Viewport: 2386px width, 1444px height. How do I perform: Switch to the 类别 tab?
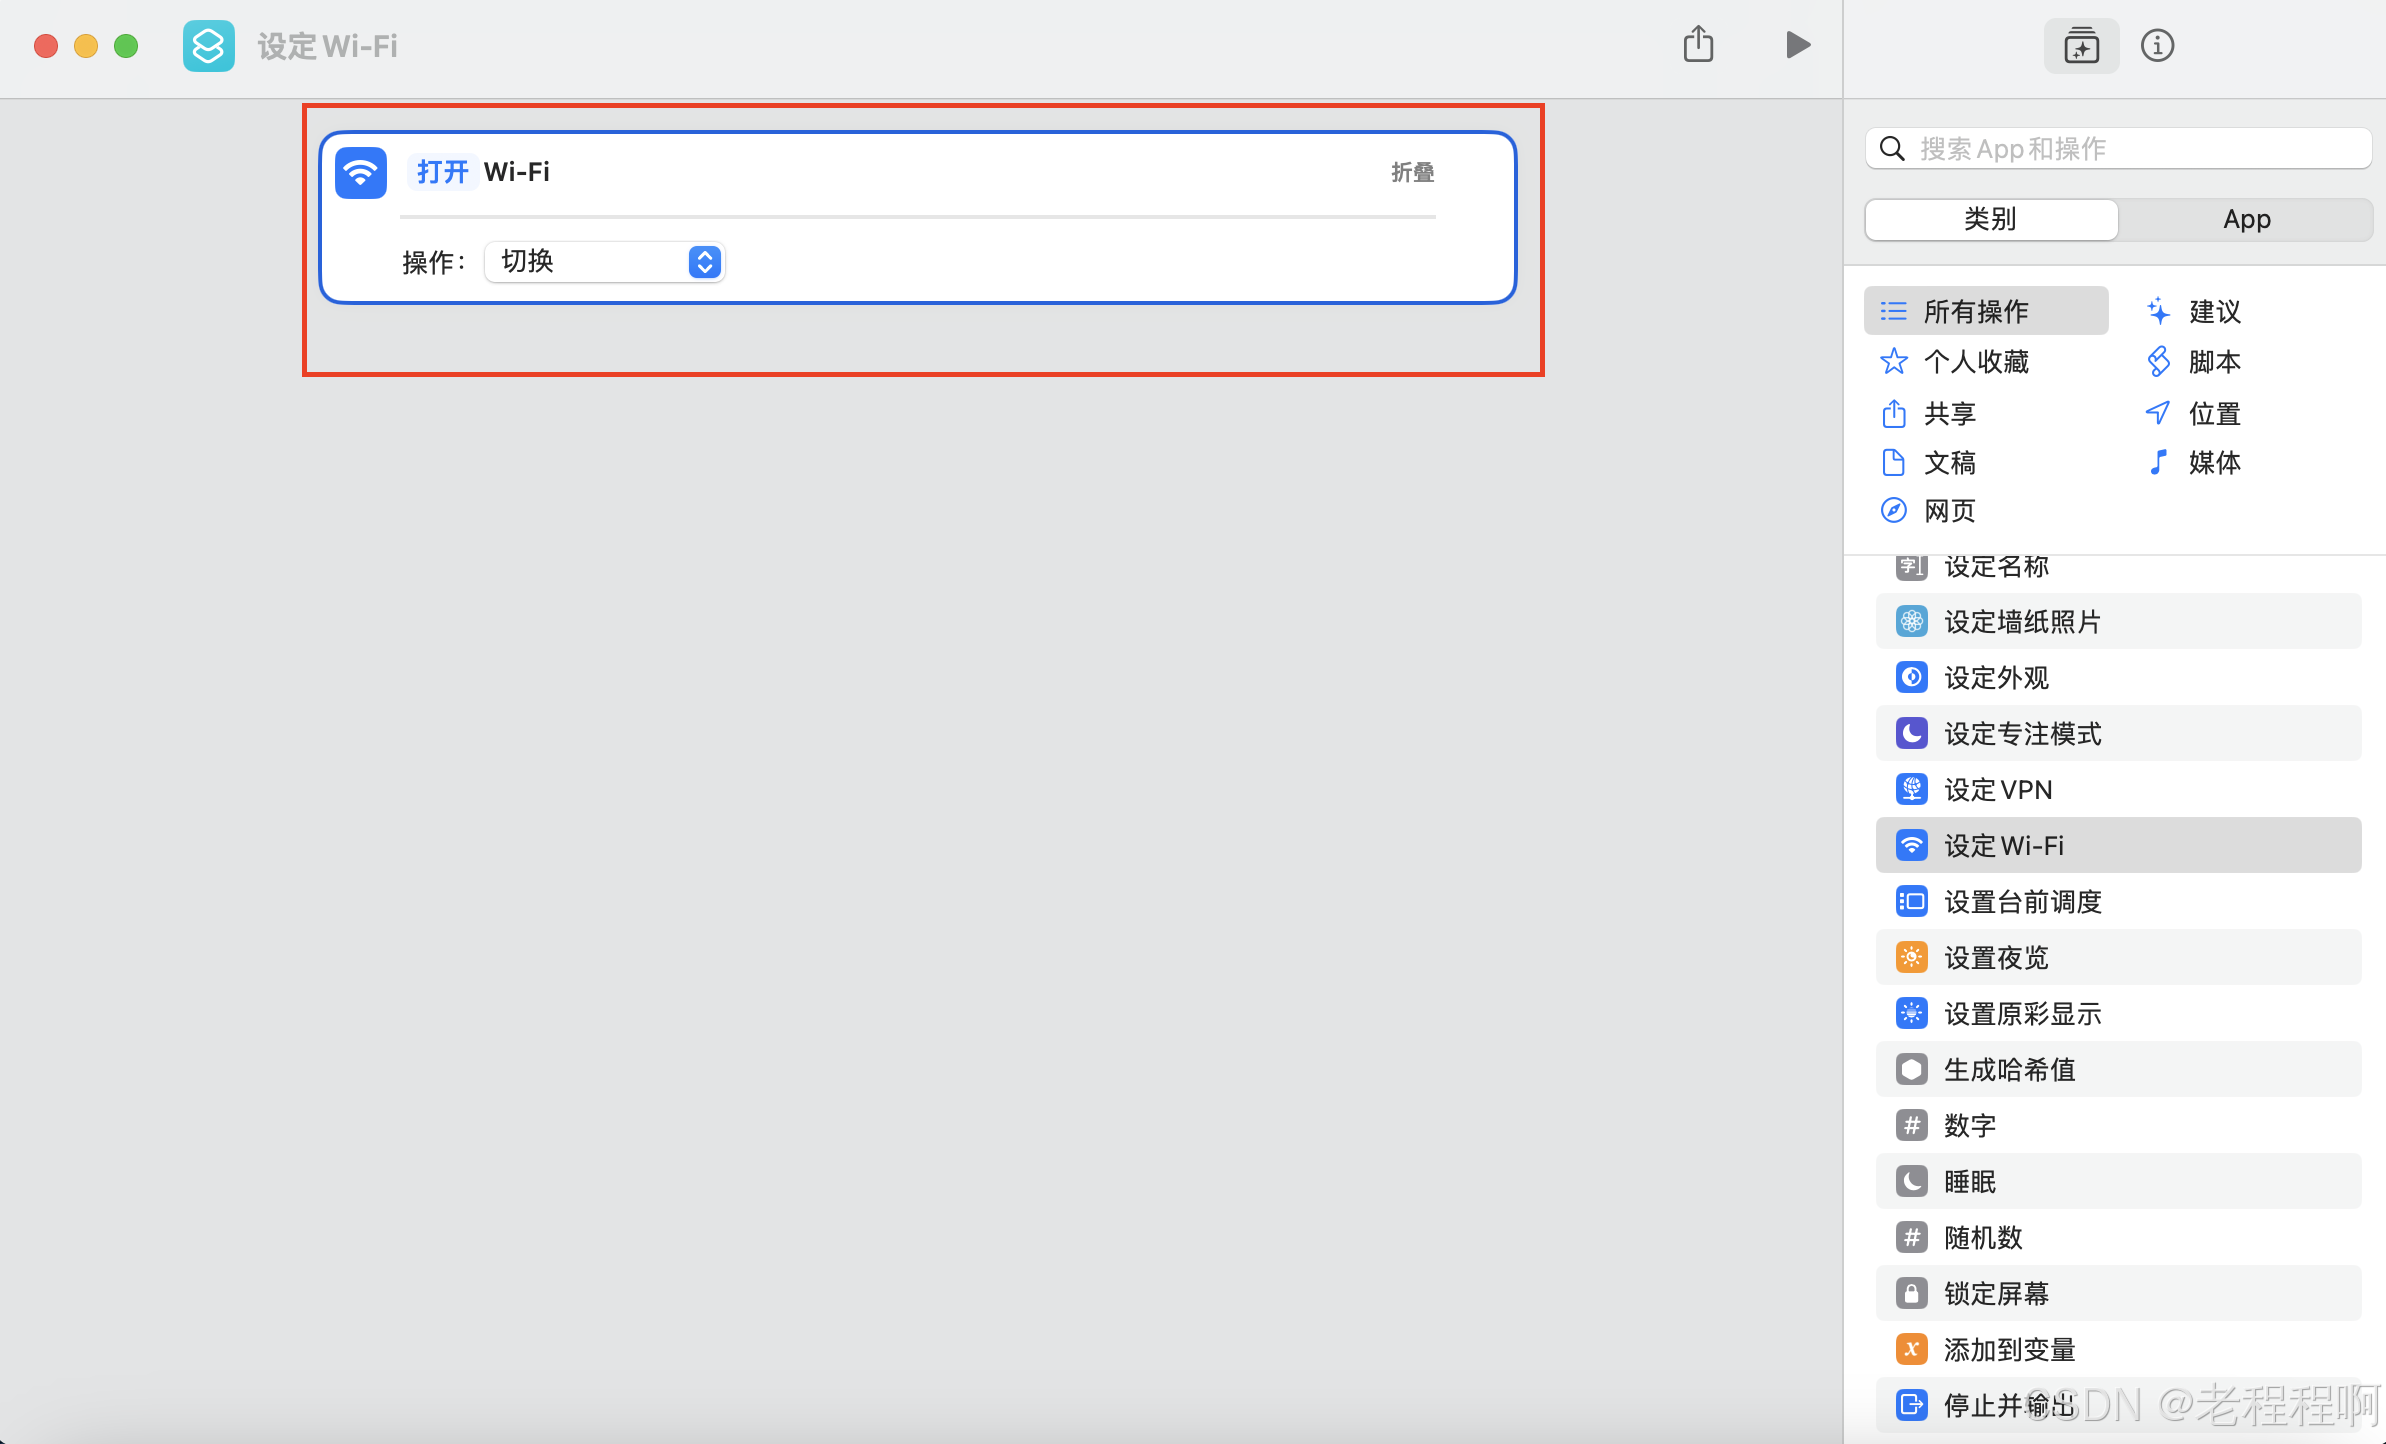(x=1990, y=219)
